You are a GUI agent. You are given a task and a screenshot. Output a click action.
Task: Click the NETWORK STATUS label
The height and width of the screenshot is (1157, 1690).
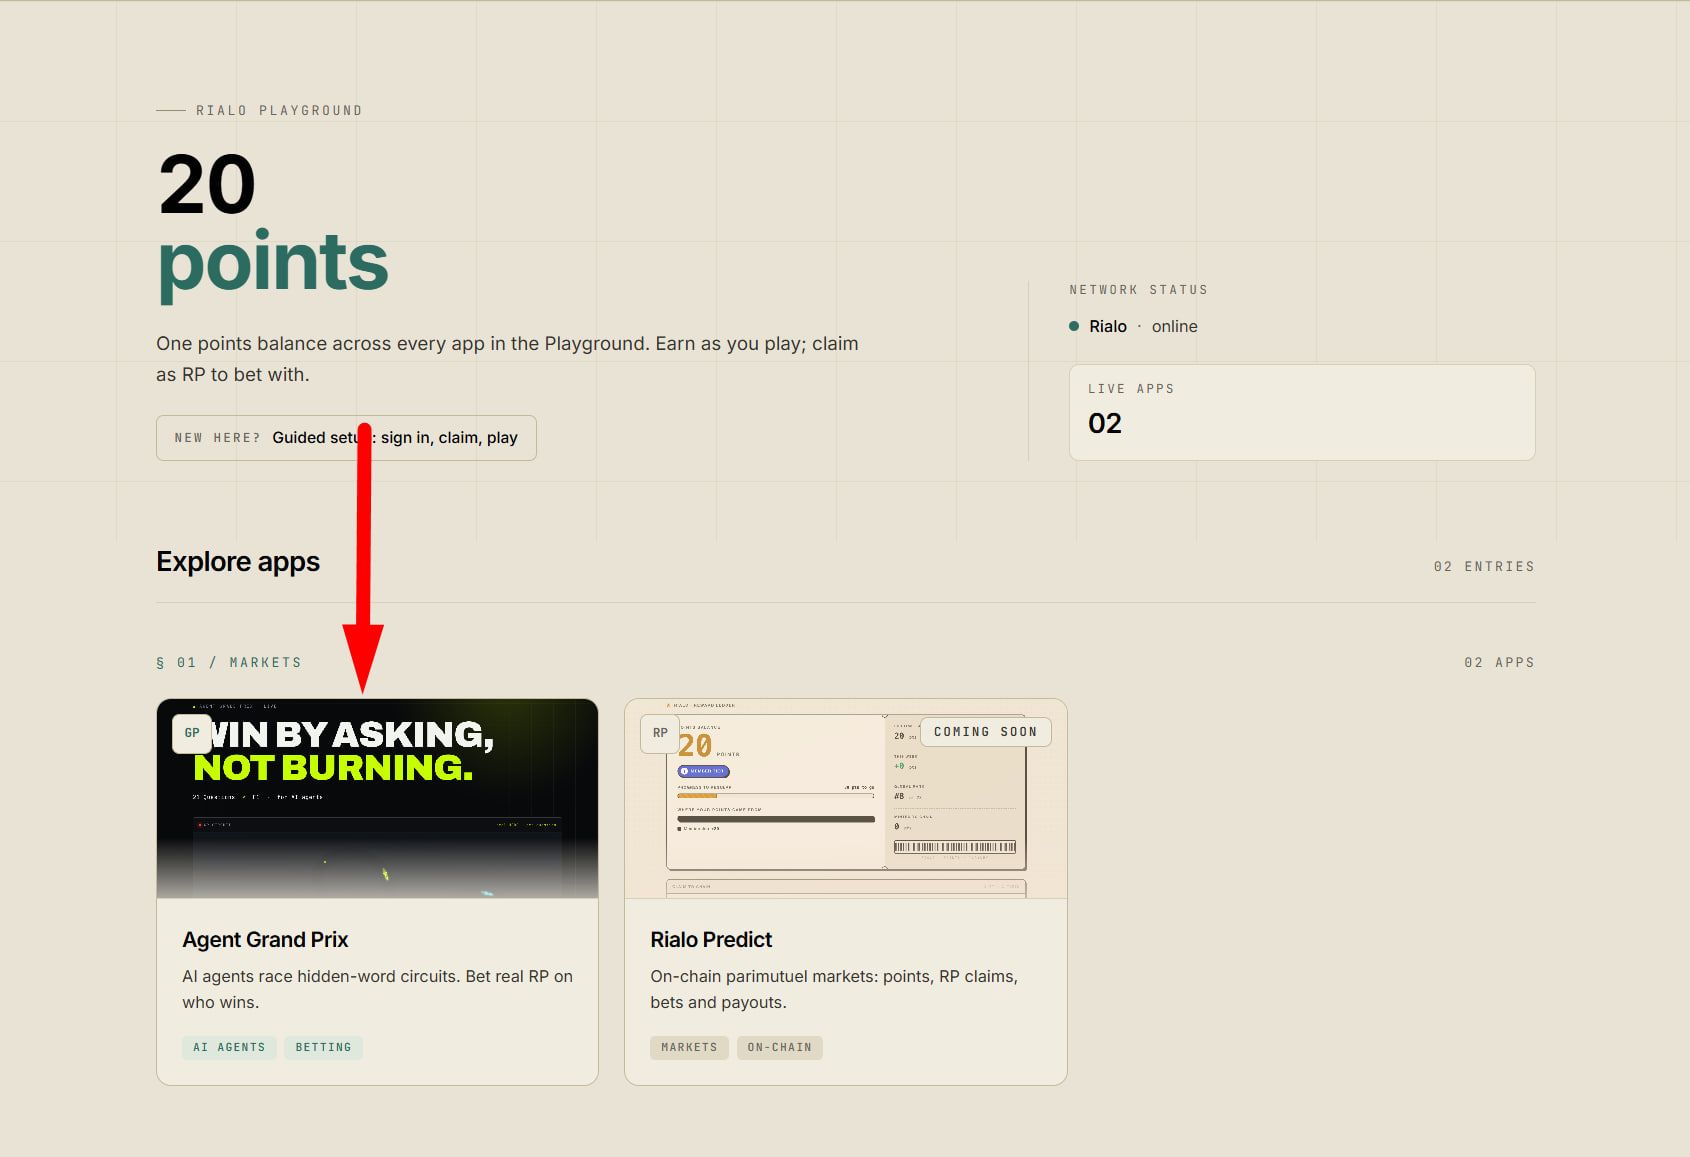[x=1138, y=290]
